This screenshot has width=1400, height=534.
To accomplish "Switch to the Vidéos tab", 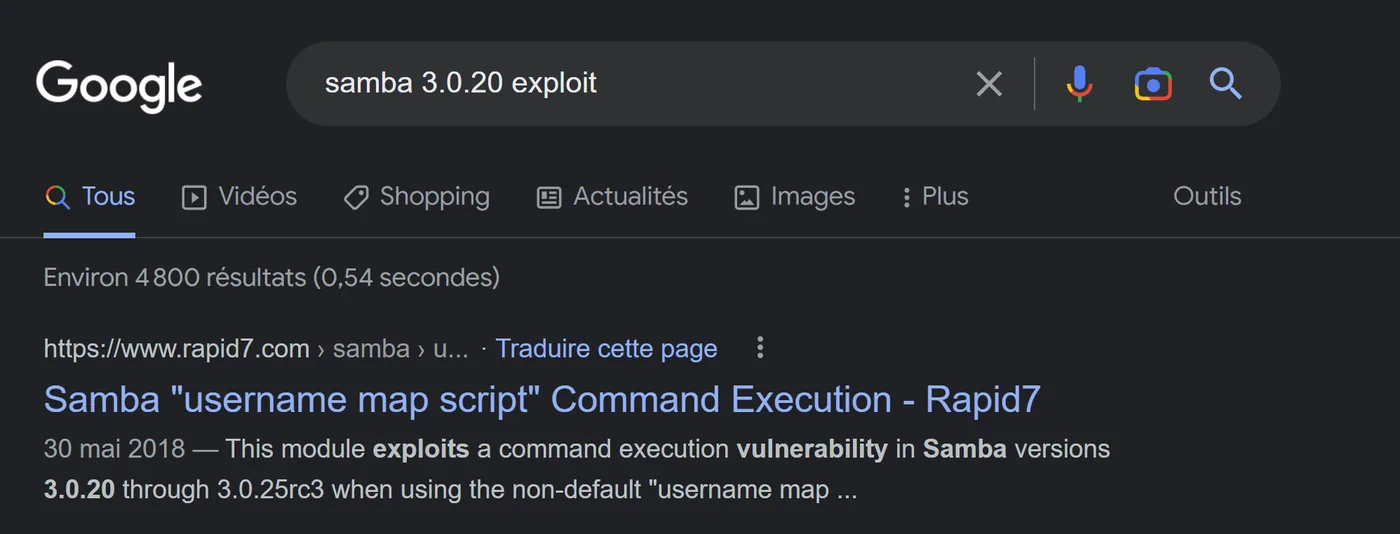I will (239, 197).
